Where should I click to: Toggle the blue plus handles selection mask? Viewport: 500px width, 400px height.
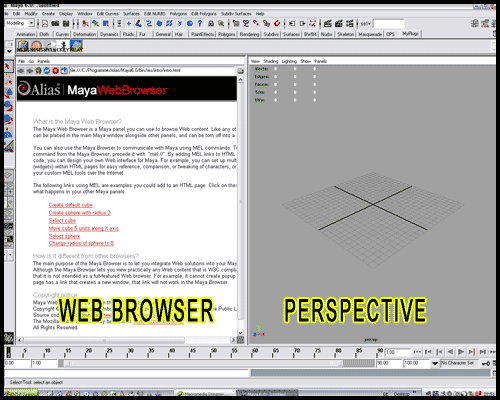[x=129, y=23]
